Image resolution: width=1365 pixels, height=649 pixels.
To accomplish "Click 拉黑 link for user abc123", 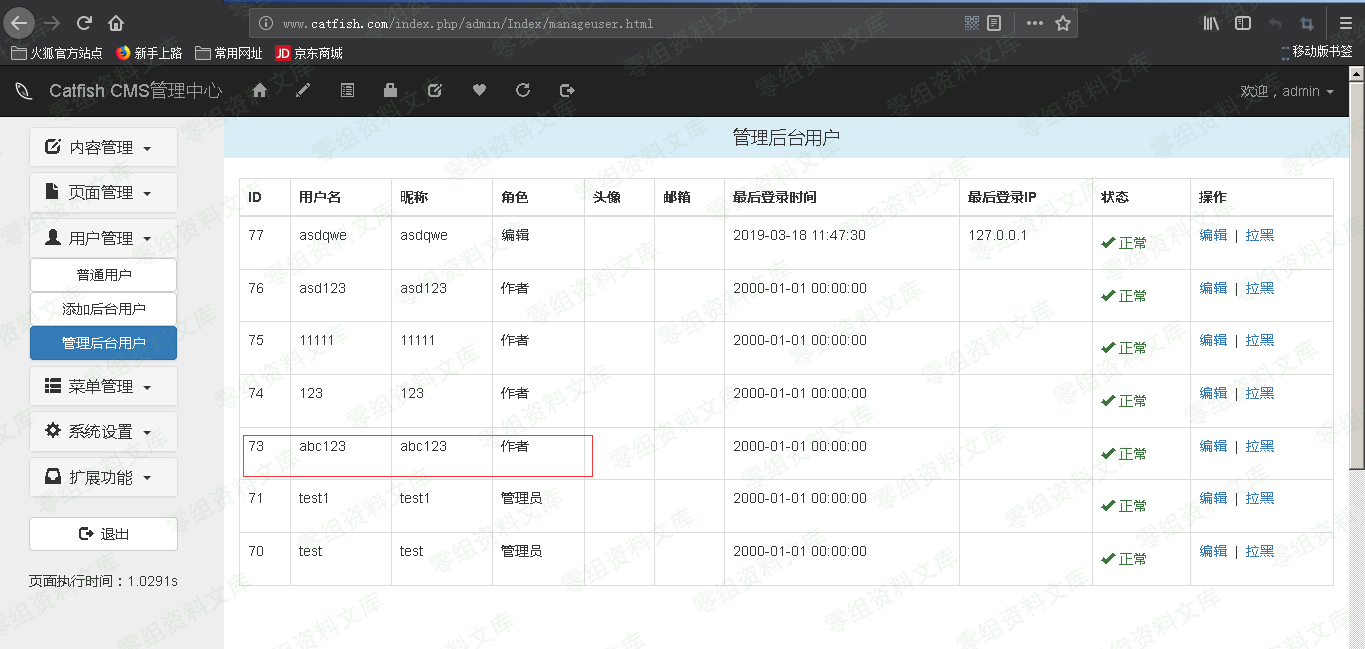I will pyautogui.click(x=1260, y=446).
